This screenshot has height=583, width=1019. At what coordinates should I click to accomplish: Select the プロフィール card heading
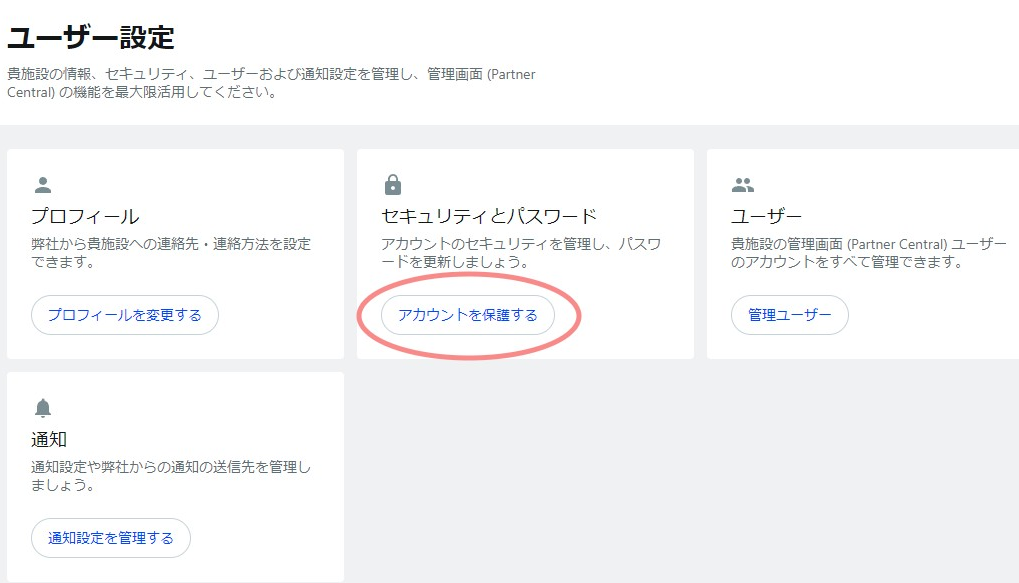click(x=85, y=216)
